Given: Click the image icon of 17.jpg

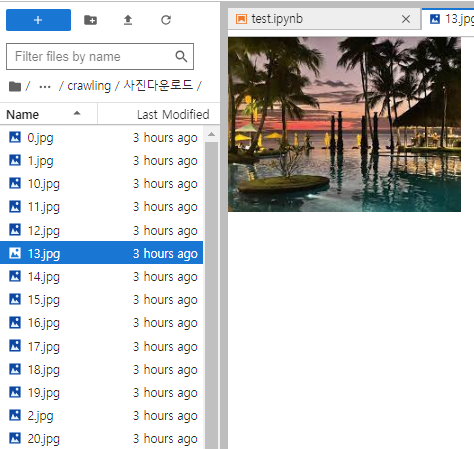Looking at the screenshot, I should (15, 346).
